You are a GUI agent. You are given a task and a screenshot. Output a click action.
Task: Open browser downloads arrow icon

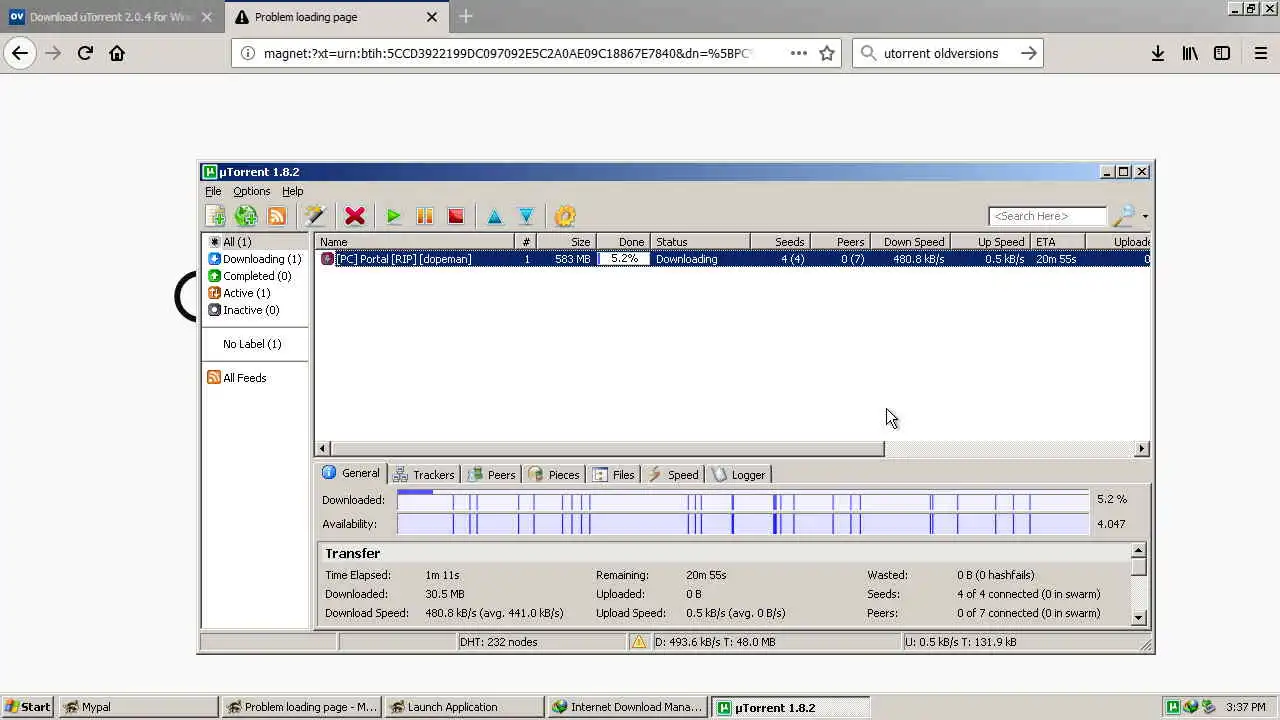pos(1157,53)
